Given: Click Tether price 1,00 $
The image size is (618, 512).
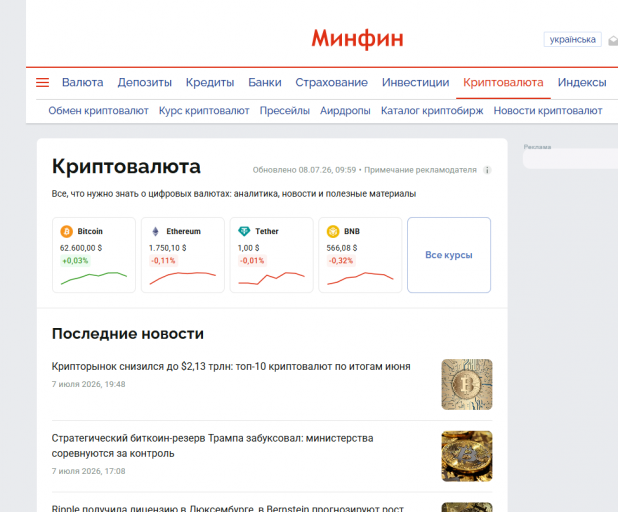Looking at the screenshot, I should 248,248.
